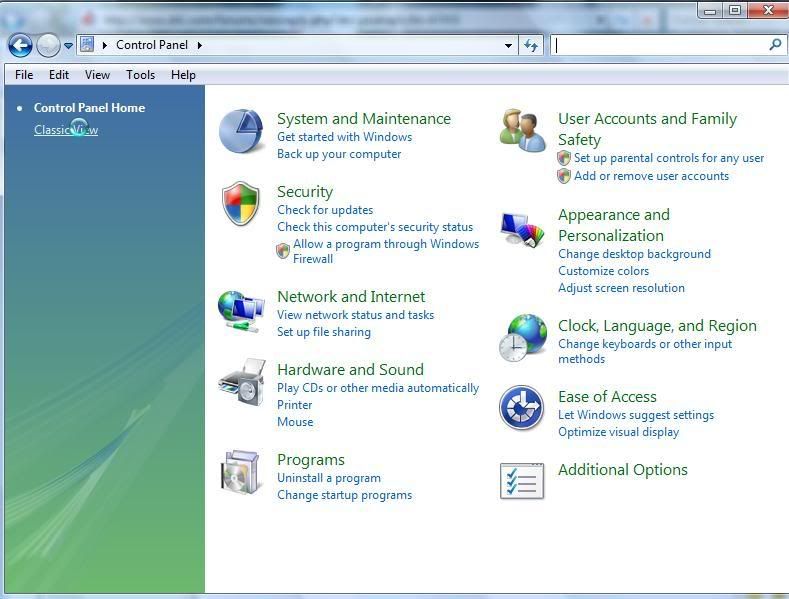Select Control Panel Home in sidebar
The image size is (789, 599).
[89, 108]
